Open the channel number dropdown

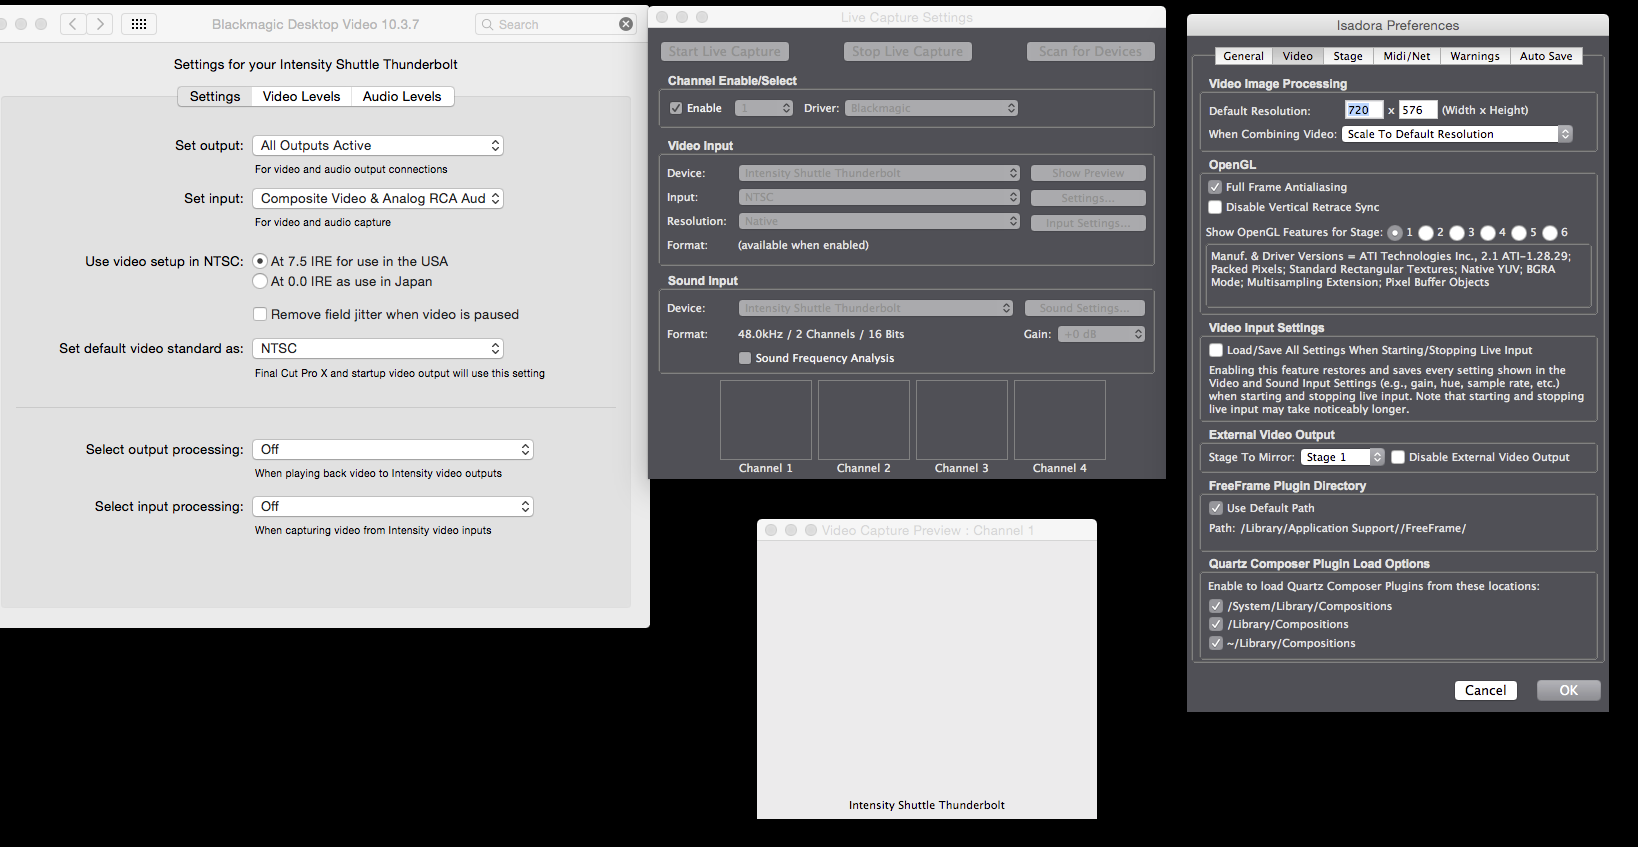[764, 108]
